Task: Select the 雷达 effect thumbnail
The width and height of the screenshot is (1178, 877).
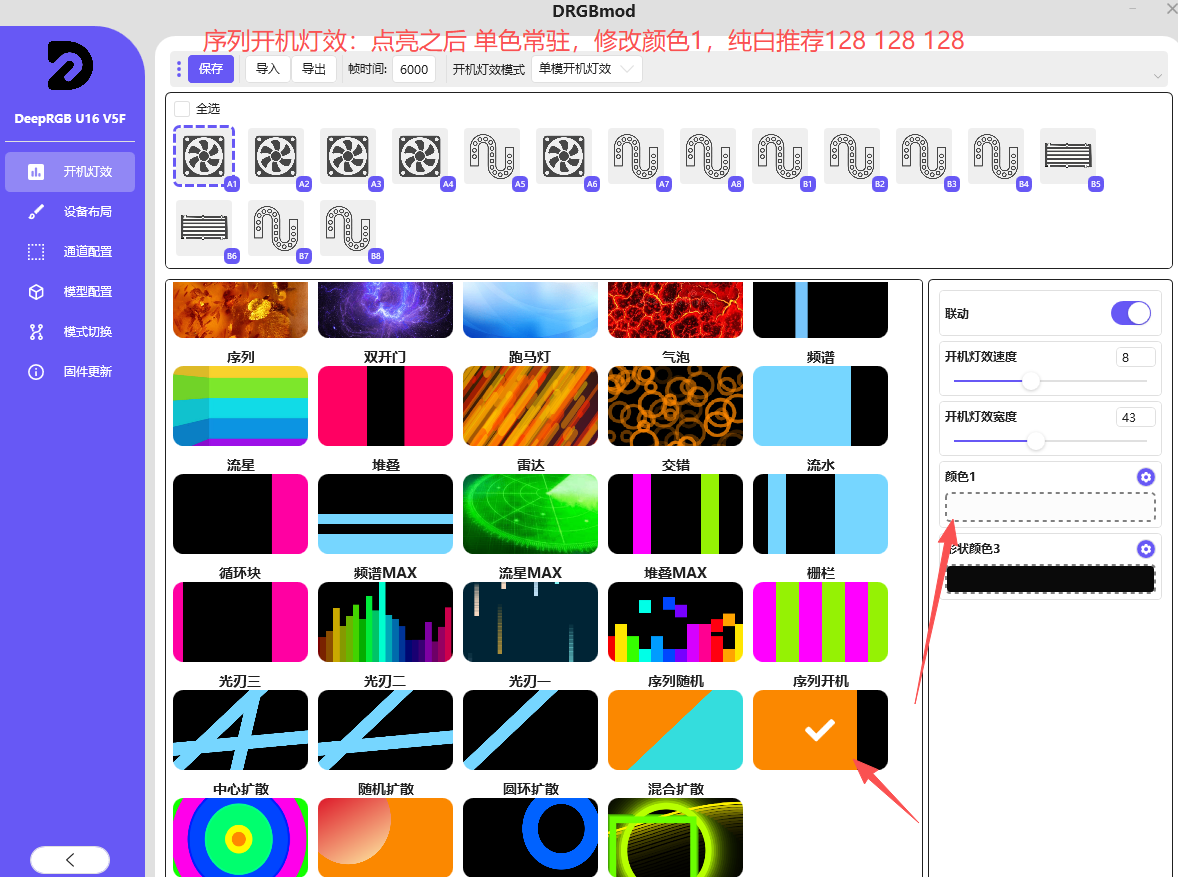Action: (530, 514)
